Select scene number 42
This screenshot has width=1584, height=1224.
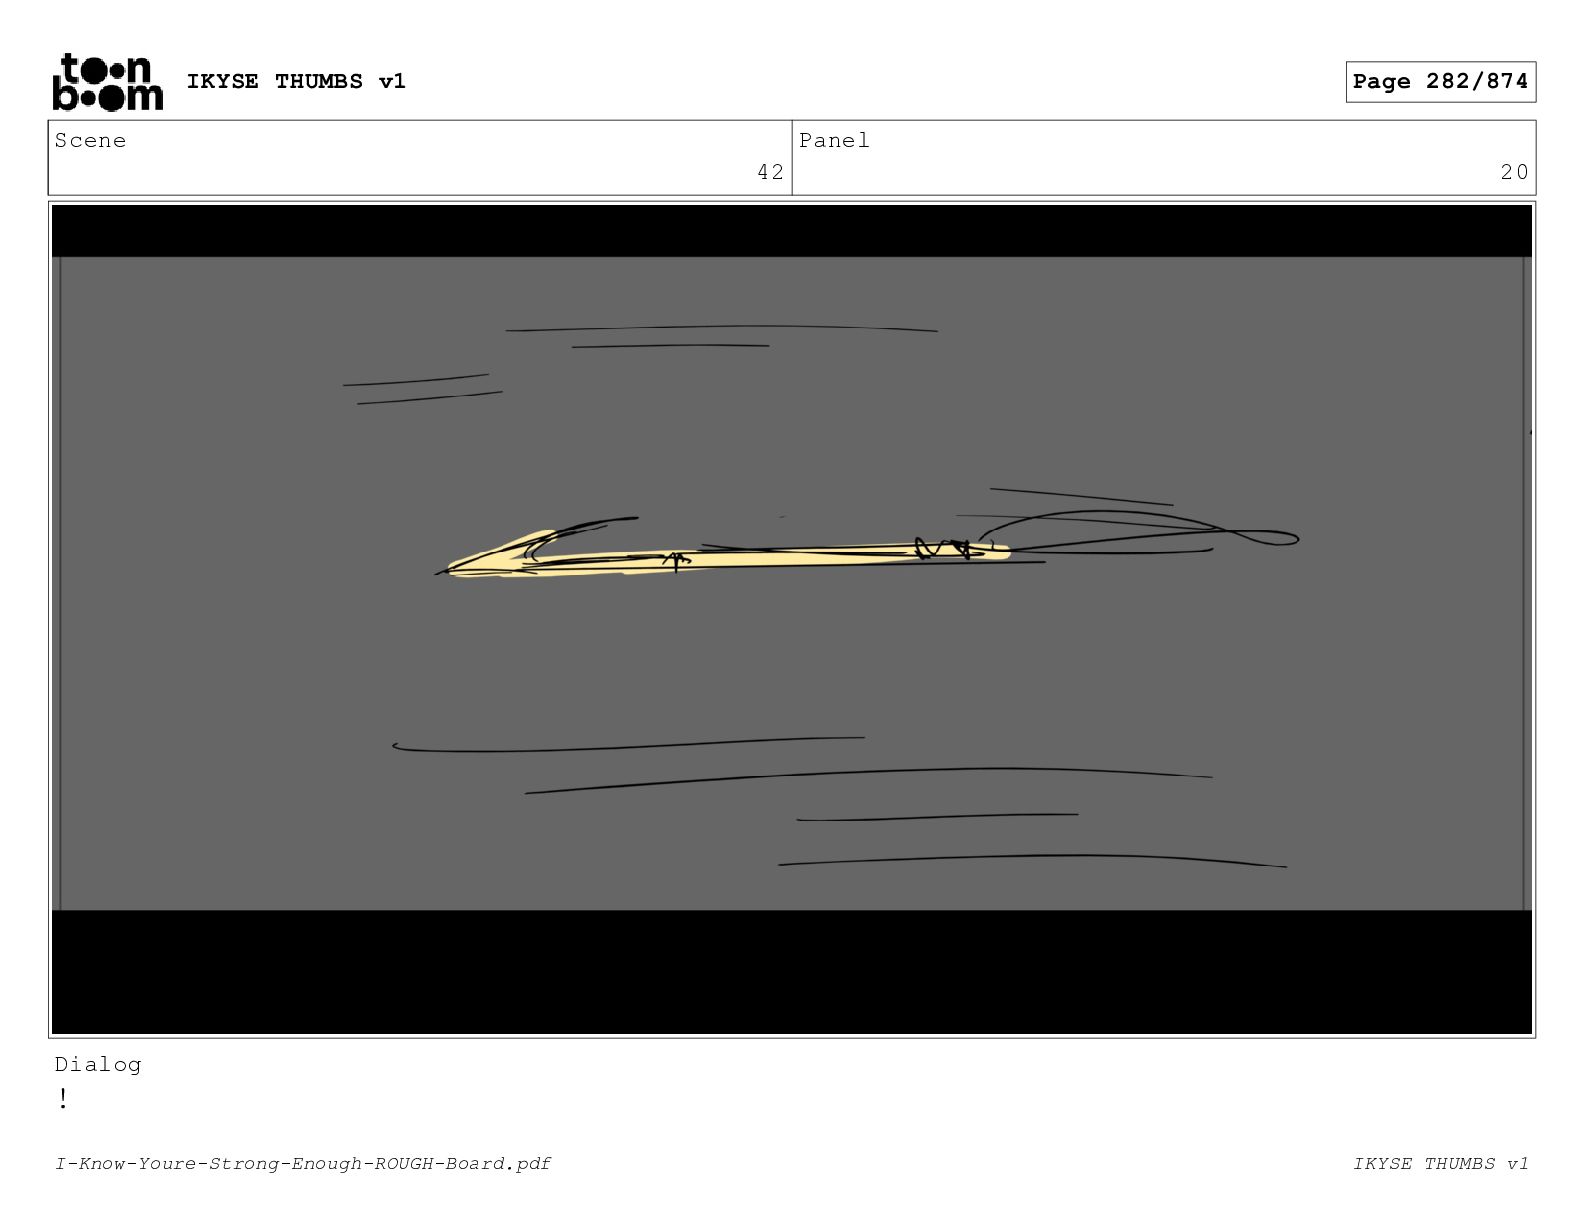tap(770, 172)
